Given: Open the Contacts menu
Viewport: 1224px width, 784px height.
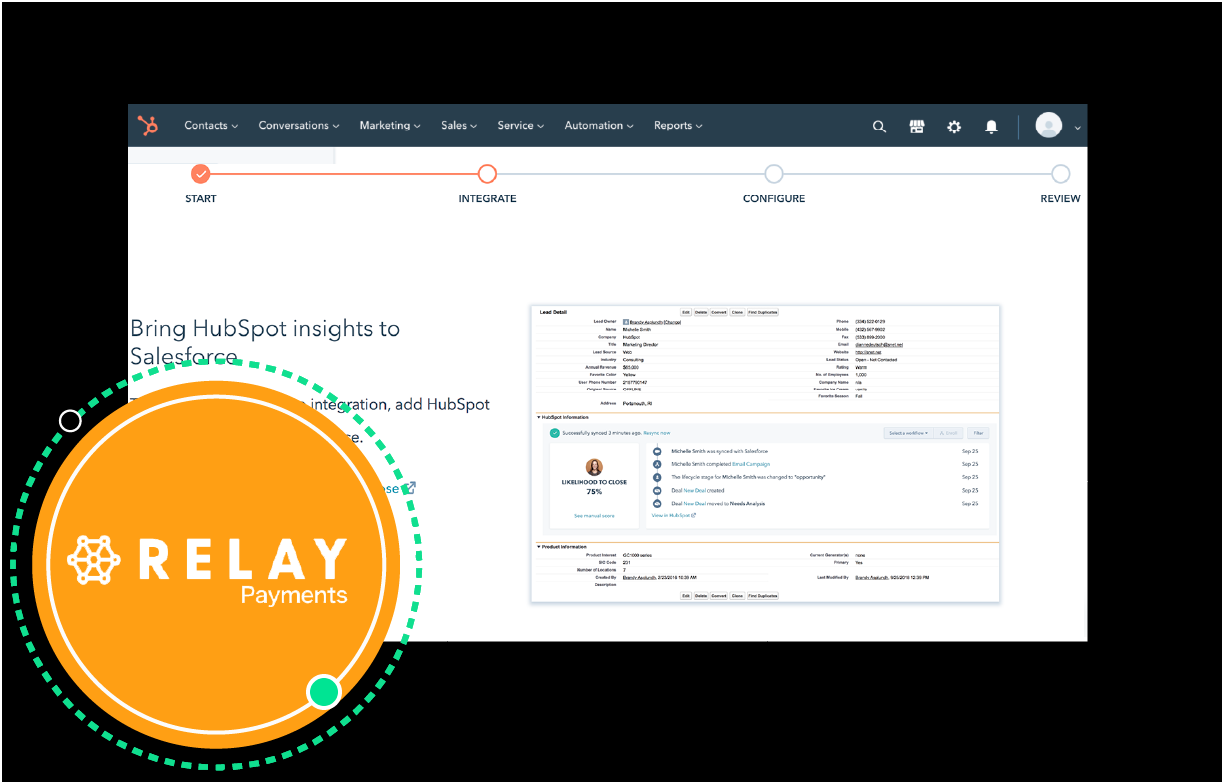Looking at the screenshot, I should click(211, 126).
